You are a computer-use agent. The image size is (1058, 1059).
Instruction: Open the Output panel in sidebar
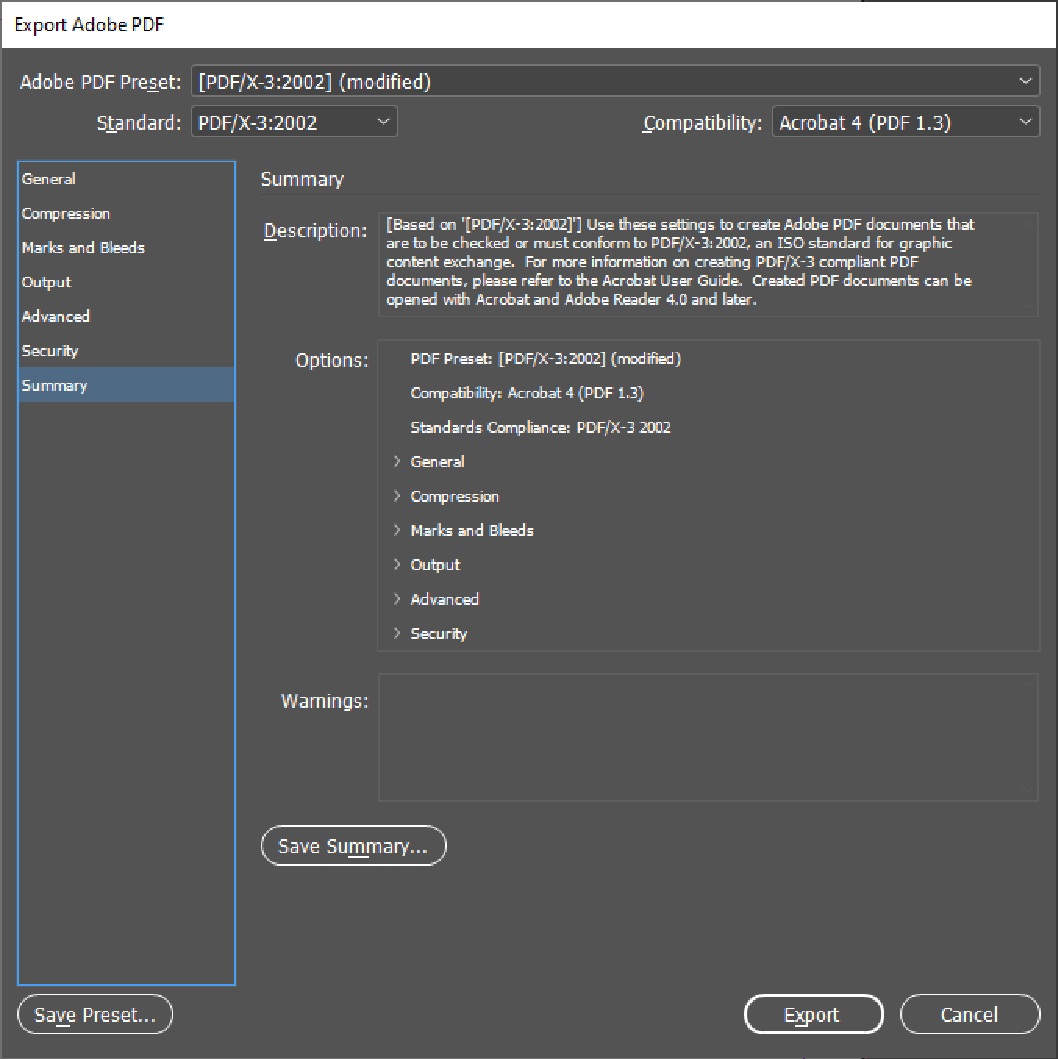[47, 282]
